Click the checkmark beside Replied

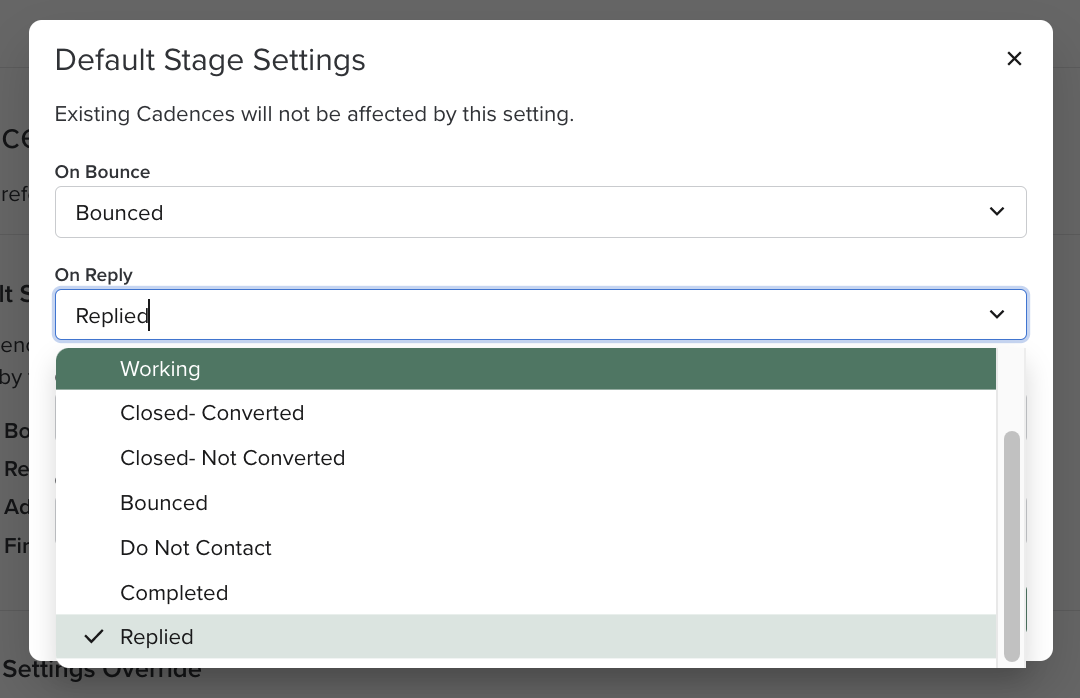[x=94, y=637]
